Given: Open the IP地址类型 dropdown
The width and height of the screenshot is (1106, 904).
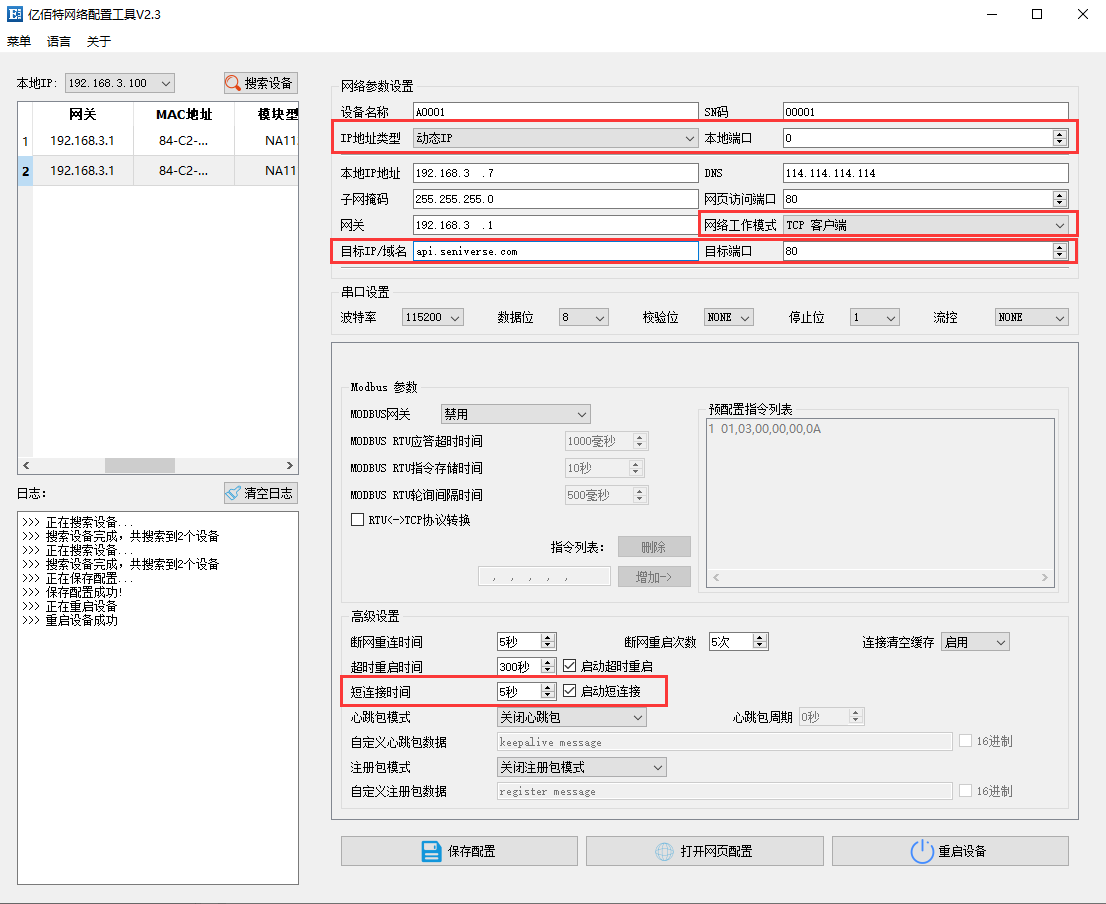Looking at the screenshot, I should point(555,138).
